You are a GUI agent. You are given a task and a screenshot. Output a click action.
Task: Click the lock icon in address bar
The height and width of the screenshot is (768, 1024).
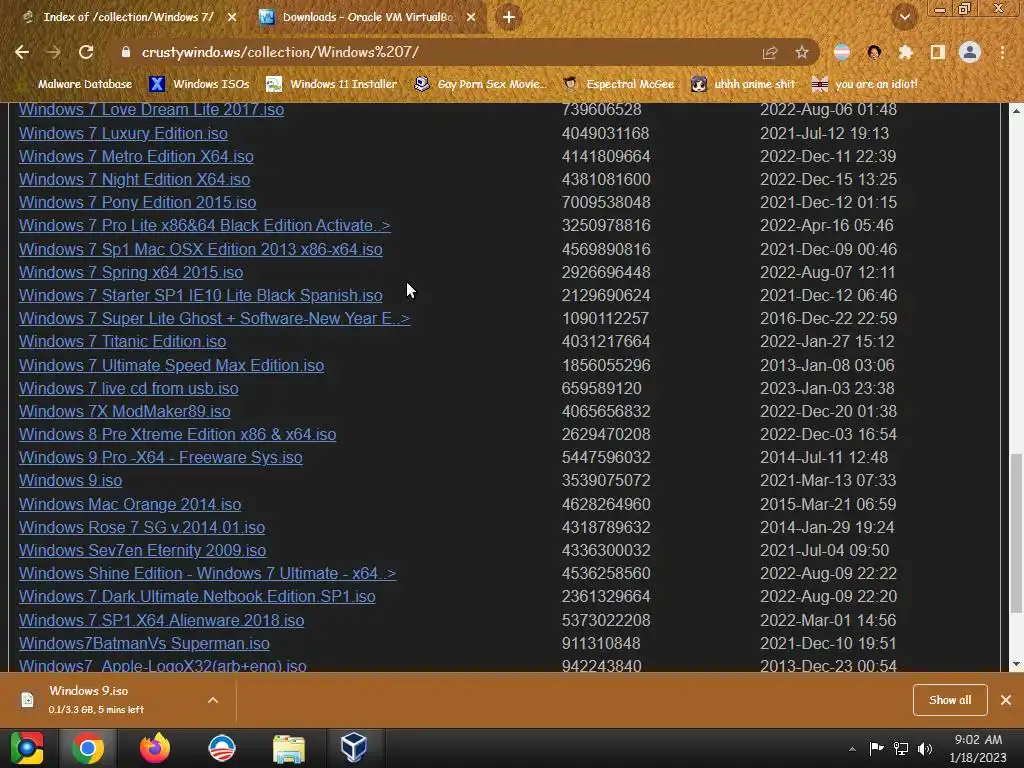click(x=126, y=52)
